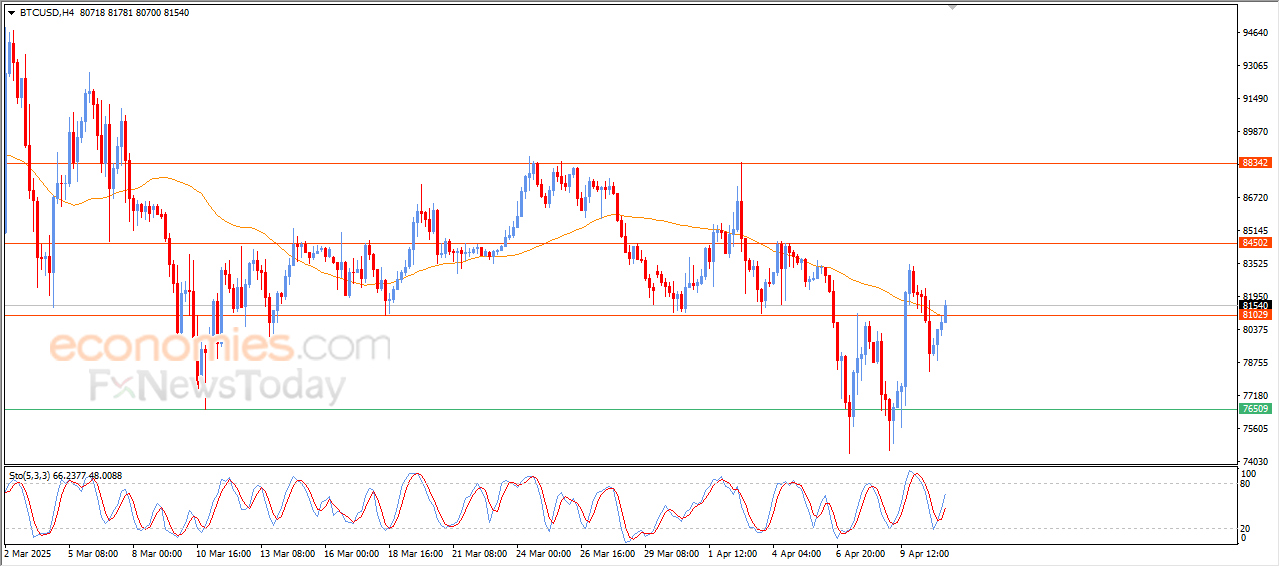Click the 13 Mar 08:00 time label

coord(287,553)
